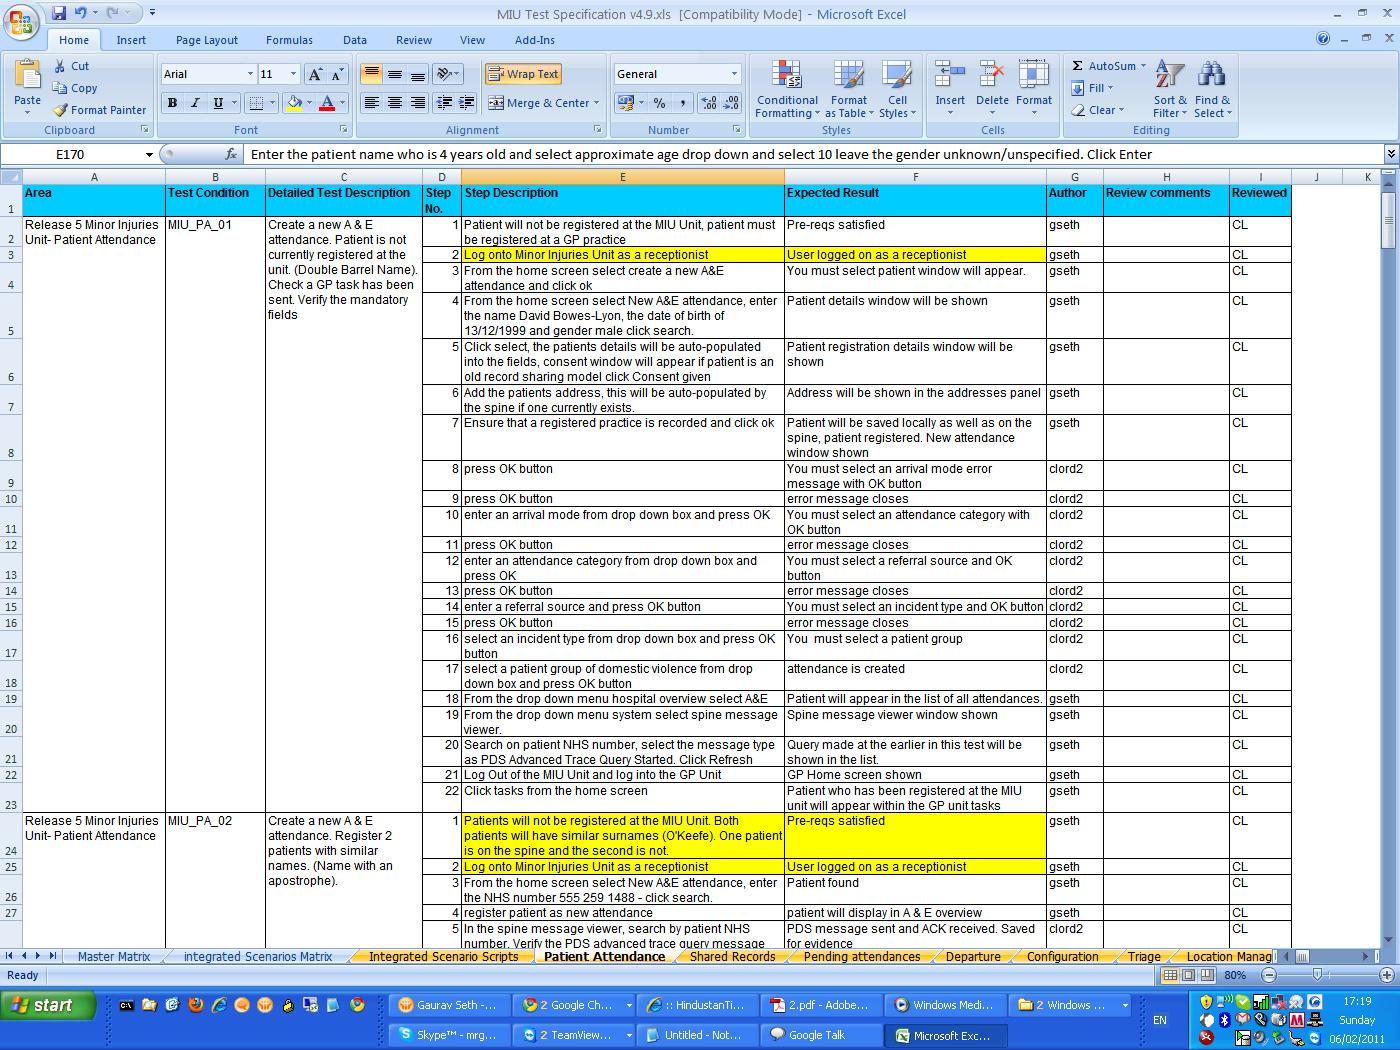
Task: Click the Office Button orb
Action: (22, 22)
